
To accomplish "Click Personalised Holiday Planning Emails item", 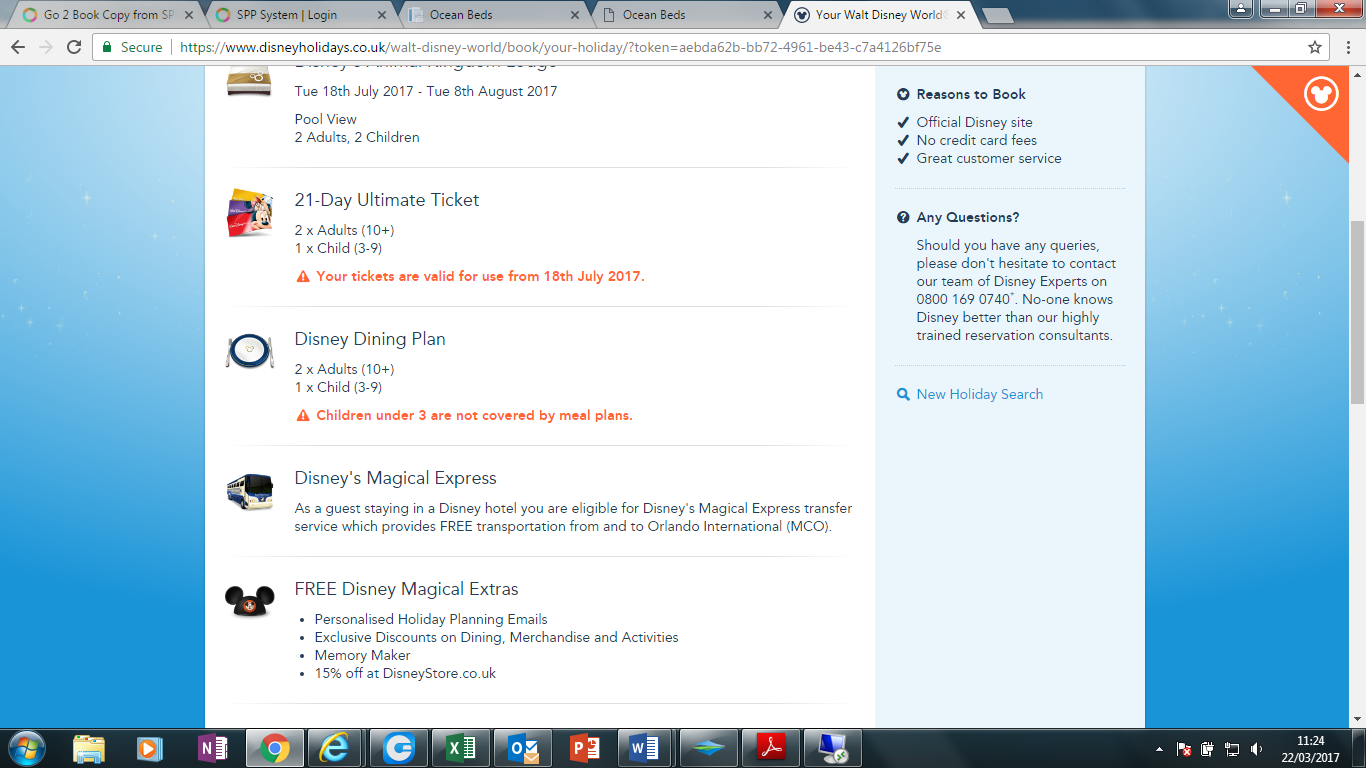I will point(431,619).
